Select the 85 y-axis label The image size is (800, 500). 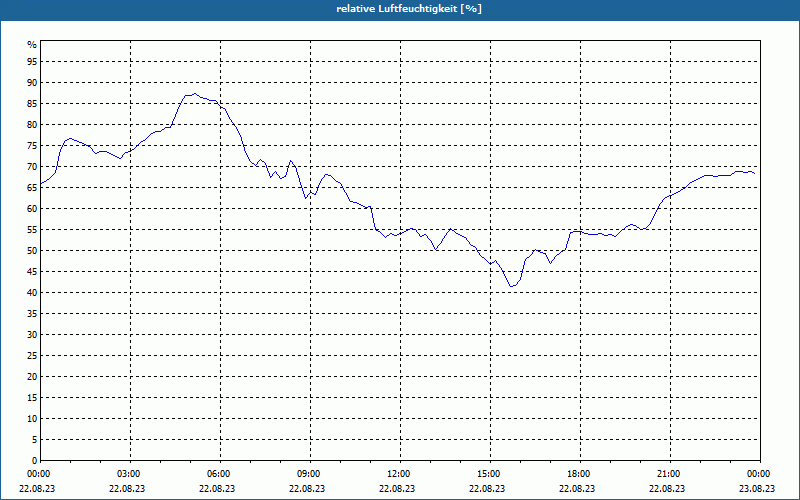tap(32, 104)
